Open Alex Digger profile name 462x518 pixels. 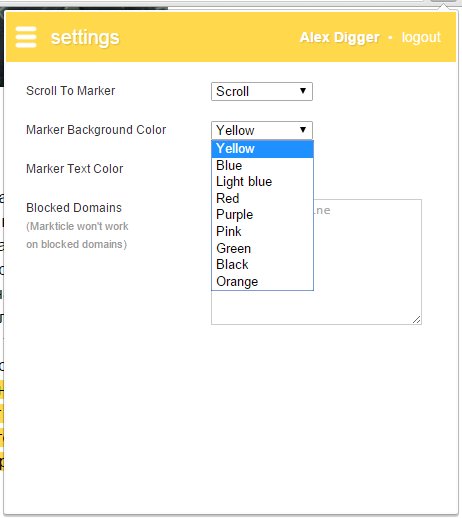(x=339, y=37)
